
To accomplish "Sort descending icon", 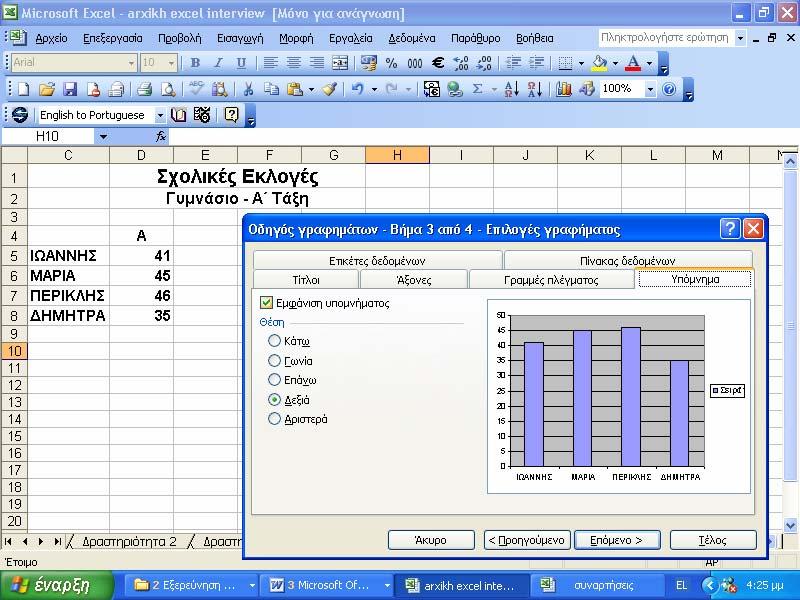I will (534, 89).
